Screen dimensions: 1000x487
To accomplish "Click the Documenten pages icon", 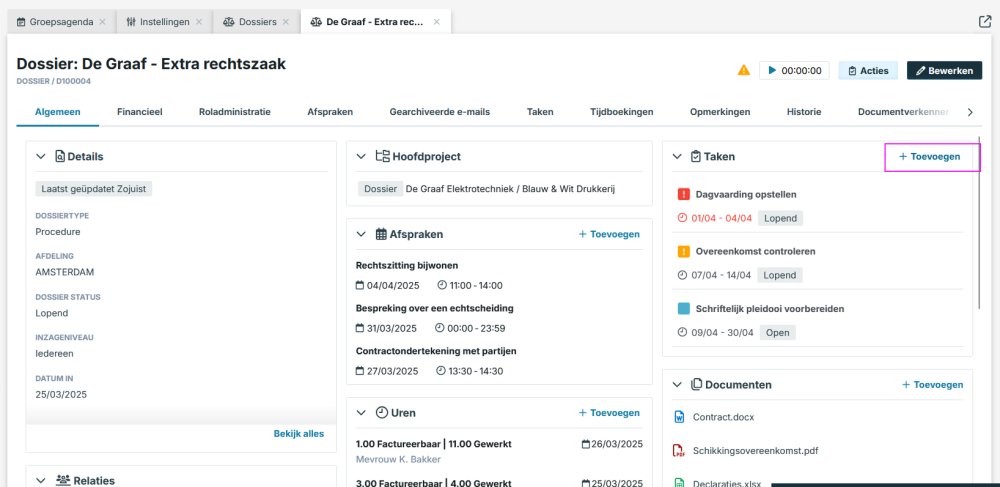I will click(696, 384).
